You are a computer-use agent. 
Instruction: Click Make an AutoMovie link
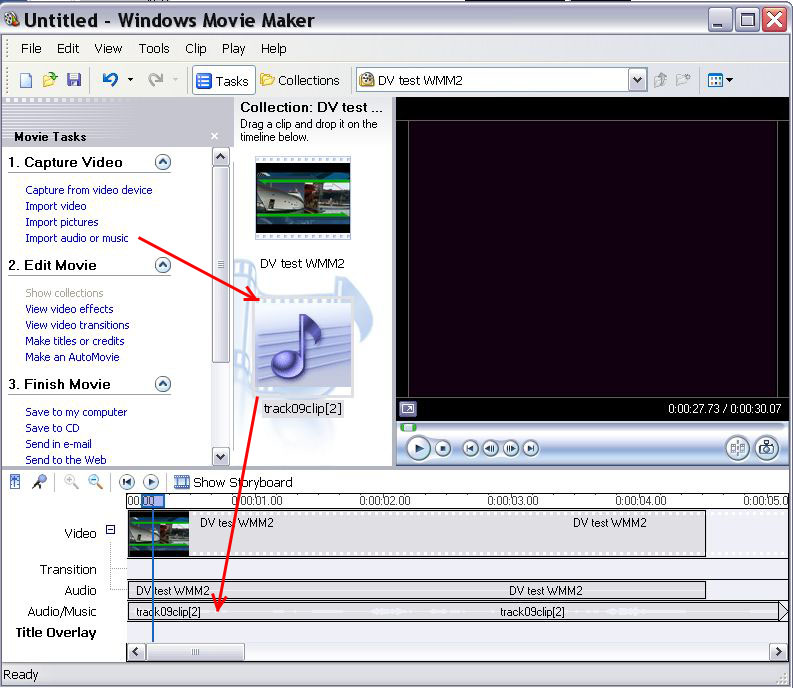(x=72, y=357)
